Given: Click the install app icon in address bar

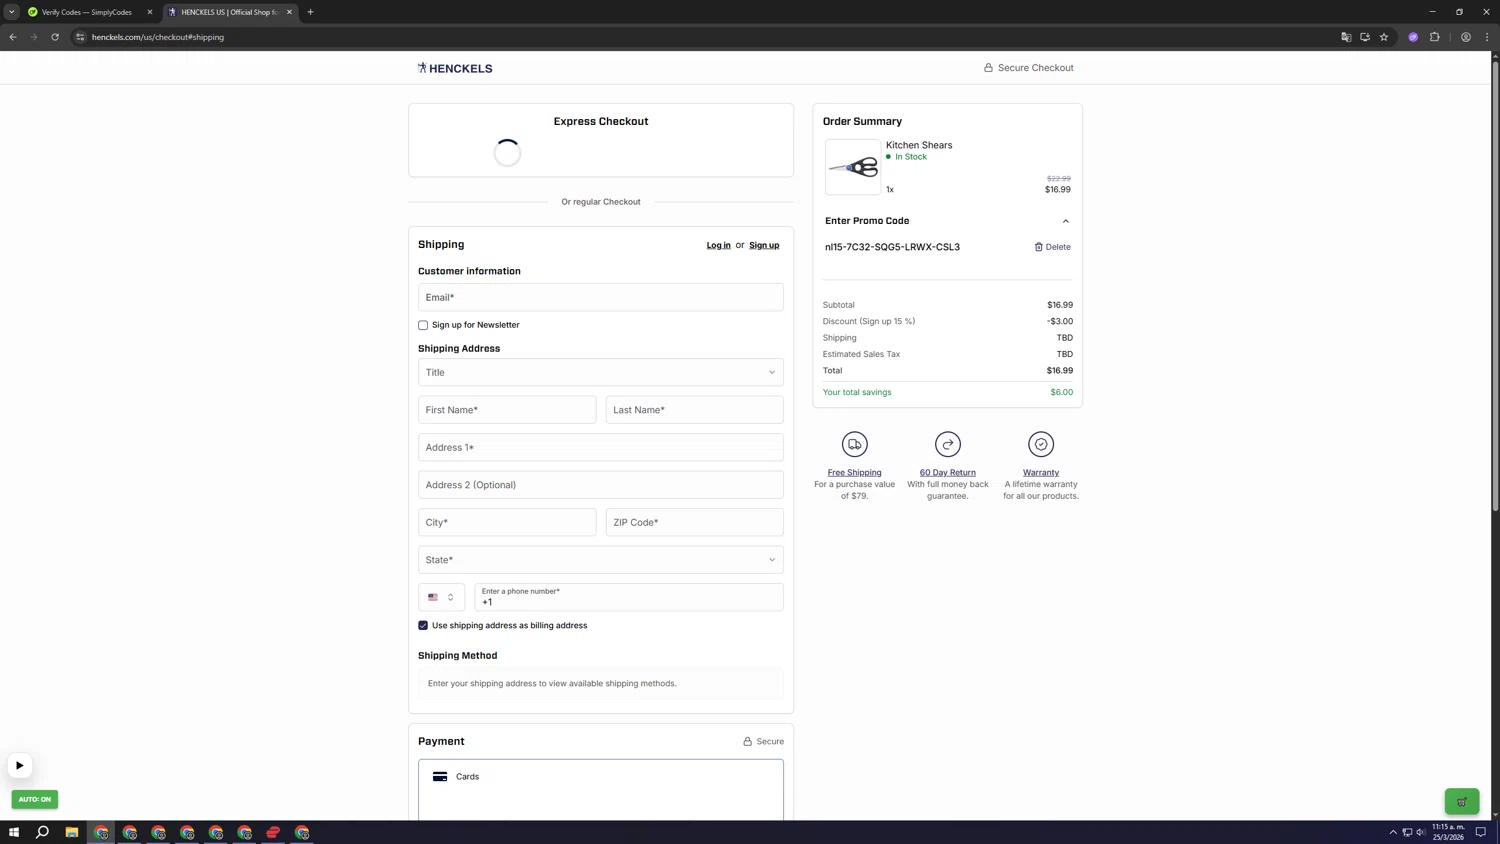Looking at the screenshot, I should (1365, 37).
